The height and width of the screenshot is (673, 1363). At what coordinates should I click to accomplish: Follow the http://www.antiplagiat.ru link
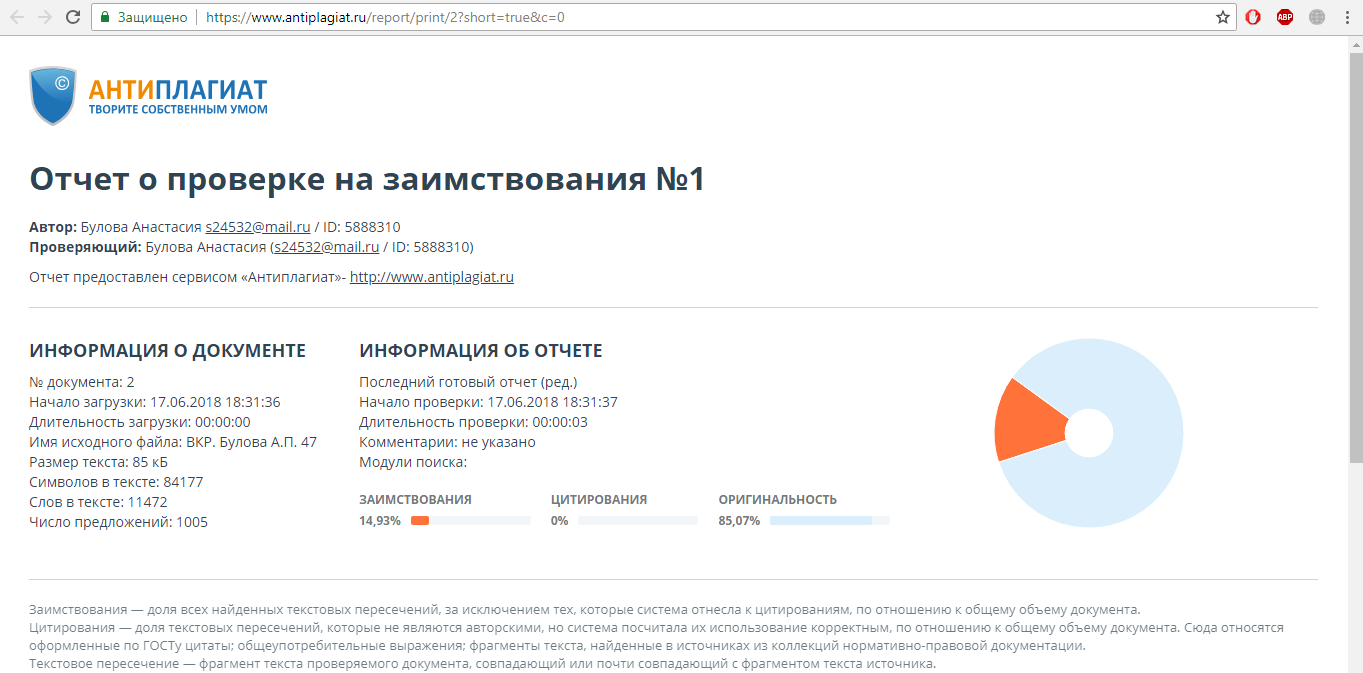431,277
